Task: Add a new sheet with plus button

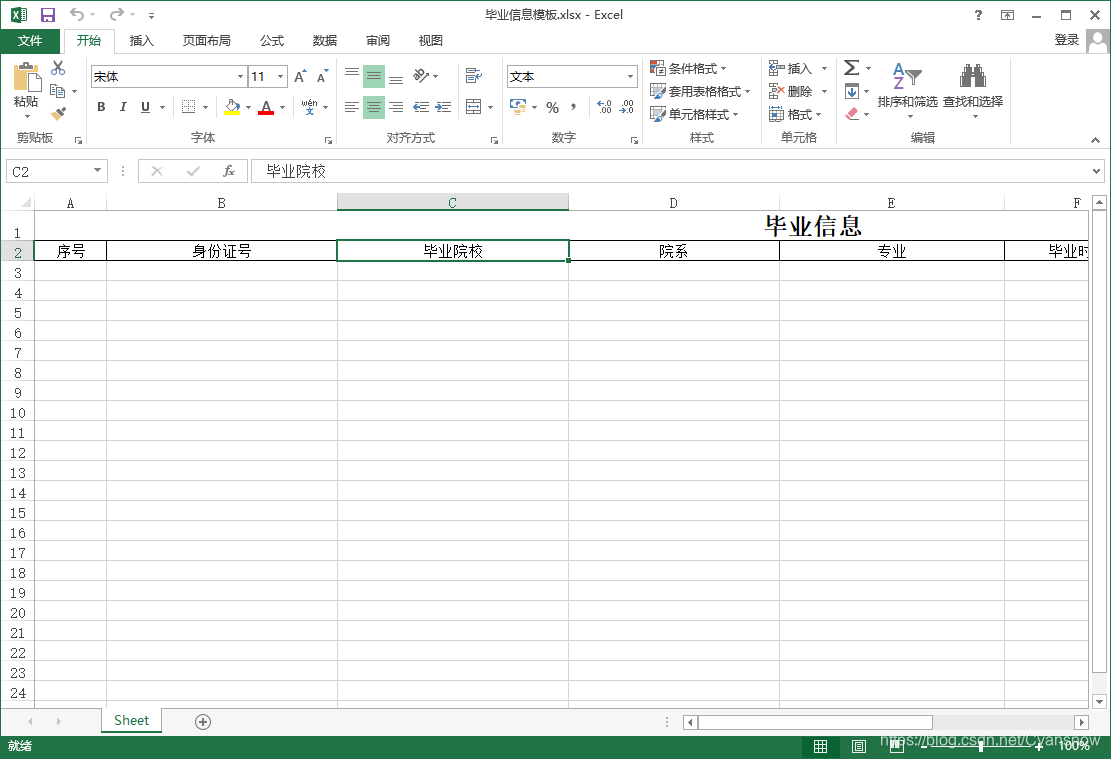Action: click(203, 721)
